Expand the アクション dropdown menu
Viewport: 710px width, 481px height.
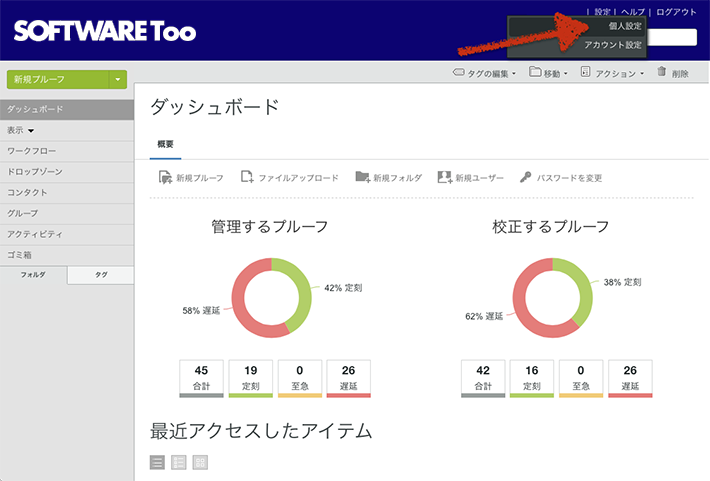click(x=613, y=73)
